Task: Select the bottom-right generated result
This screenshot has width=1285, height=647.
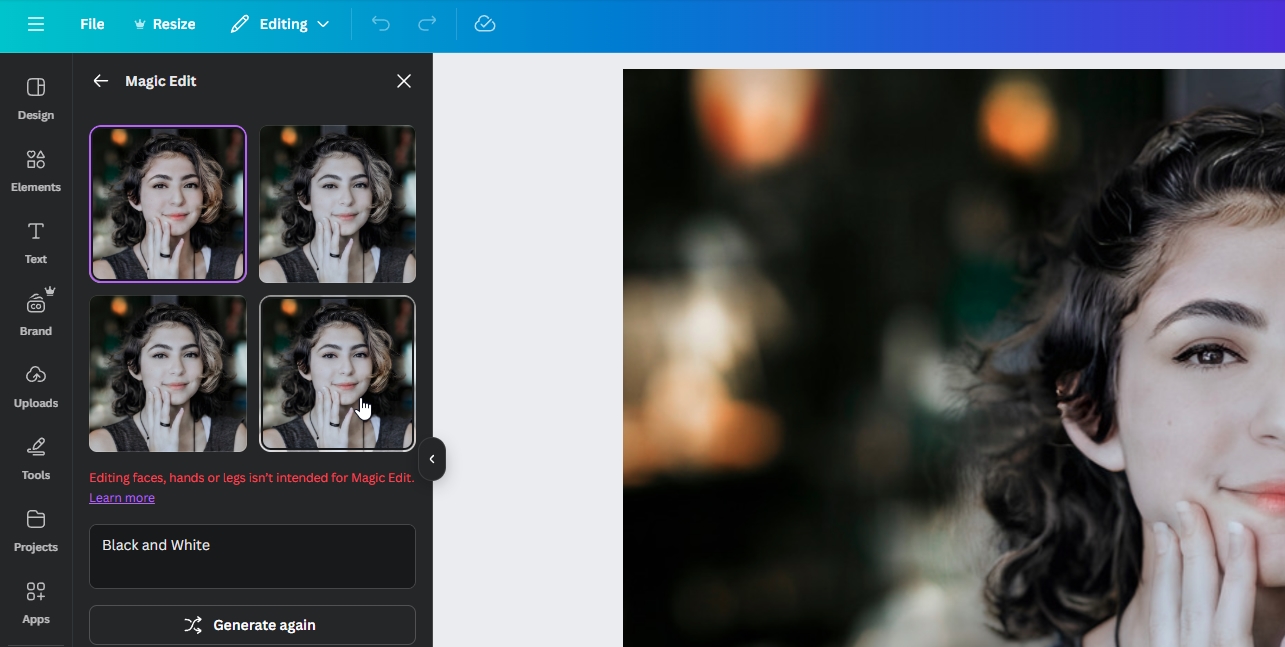Action: (337, 373)
